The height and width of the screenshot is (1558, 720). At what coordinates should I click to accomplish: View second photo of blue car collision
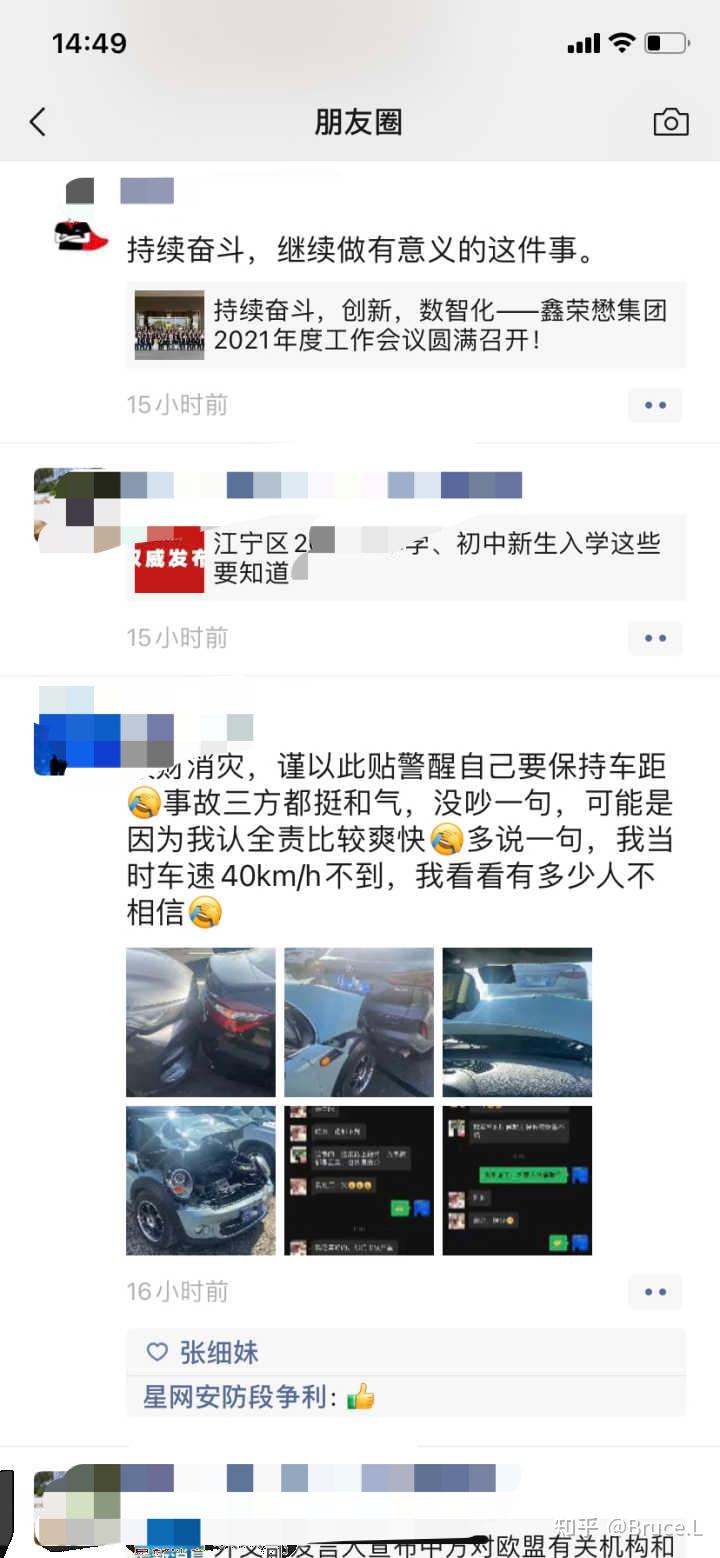[359, 1022]
